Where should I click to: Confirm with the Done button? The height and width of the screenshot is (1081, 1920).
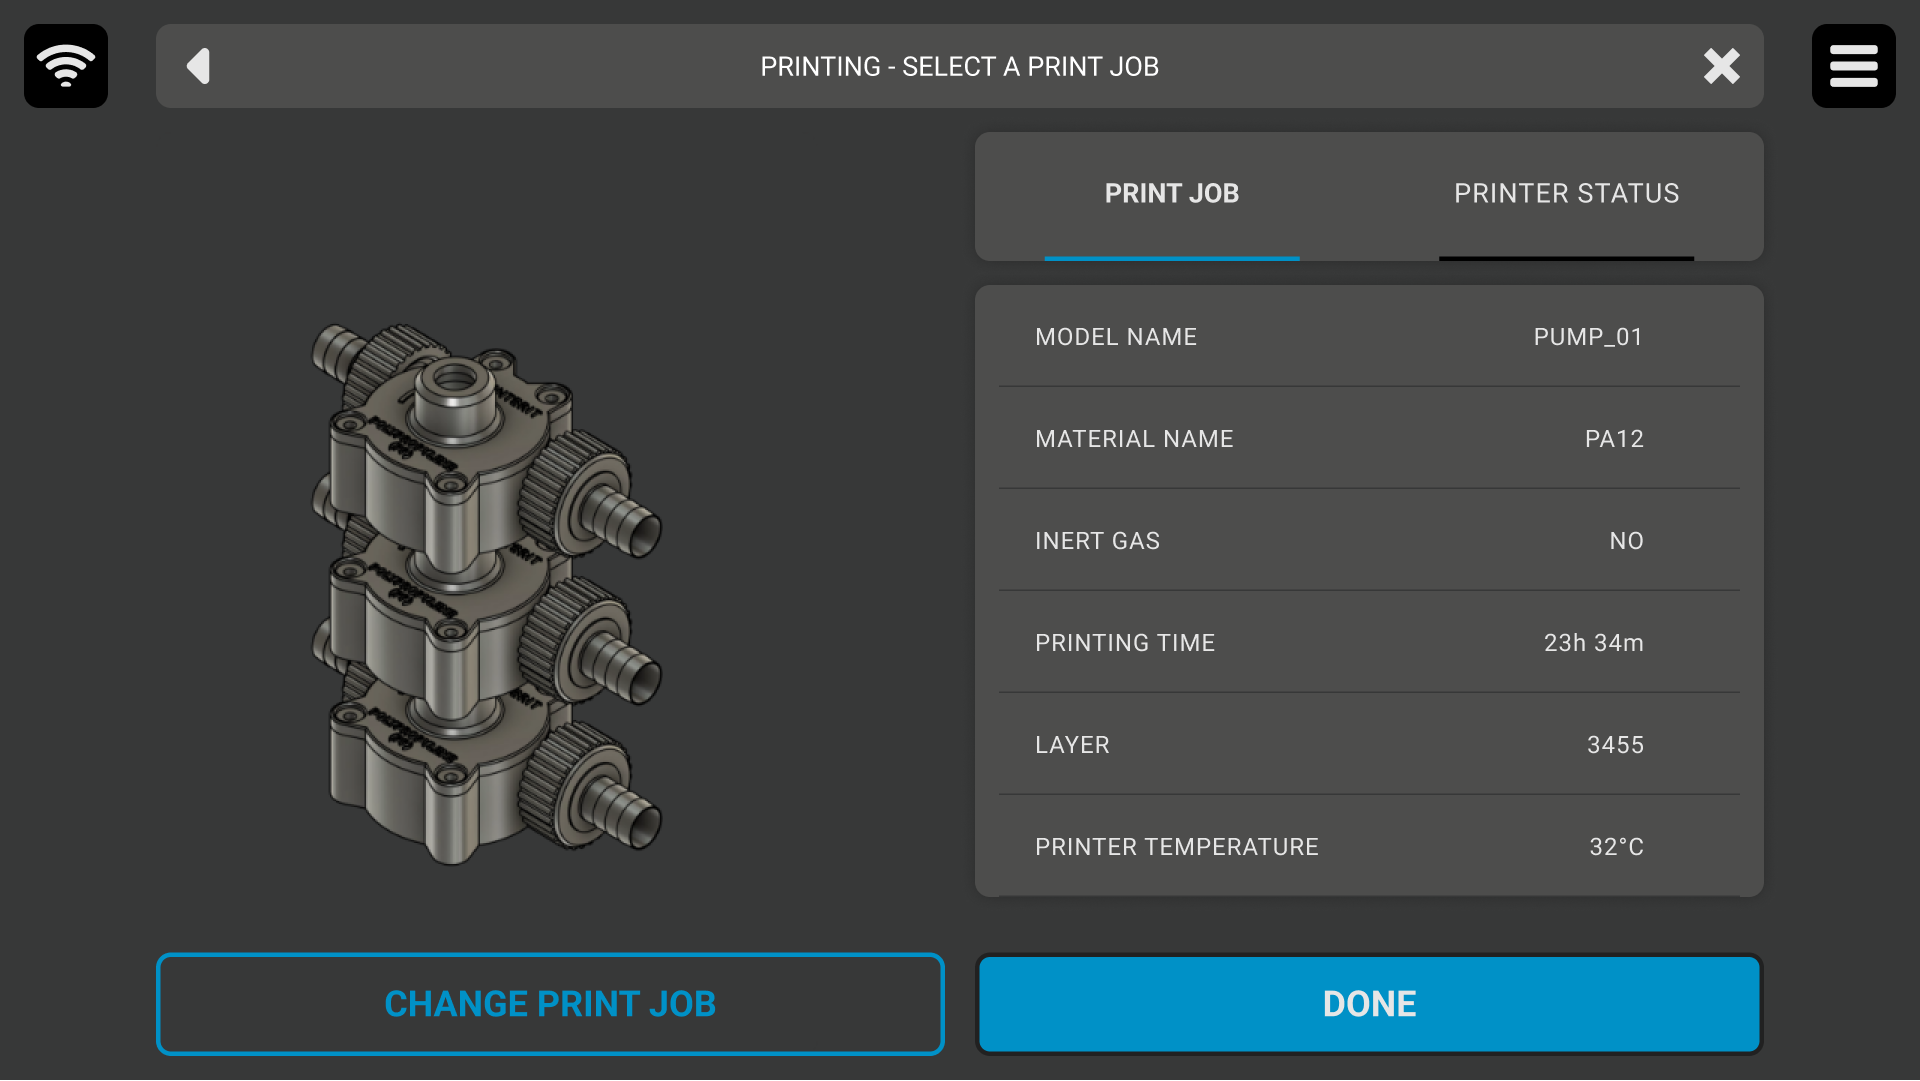pyautogui.click(x=1369, y=1004)
